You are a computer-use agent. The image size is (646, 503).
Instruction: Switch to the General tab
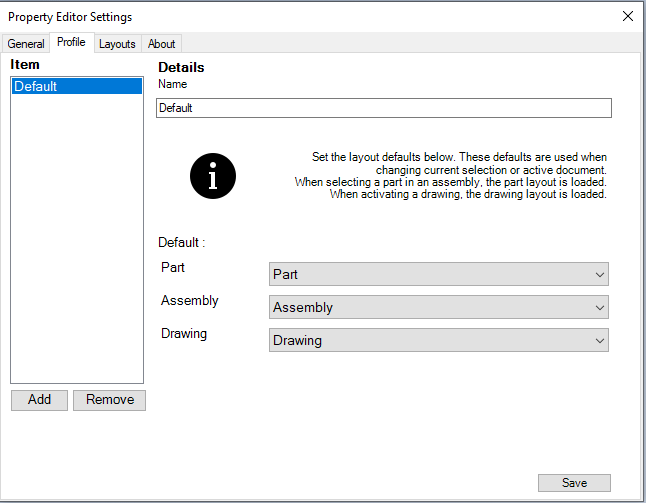click(26, 44)
